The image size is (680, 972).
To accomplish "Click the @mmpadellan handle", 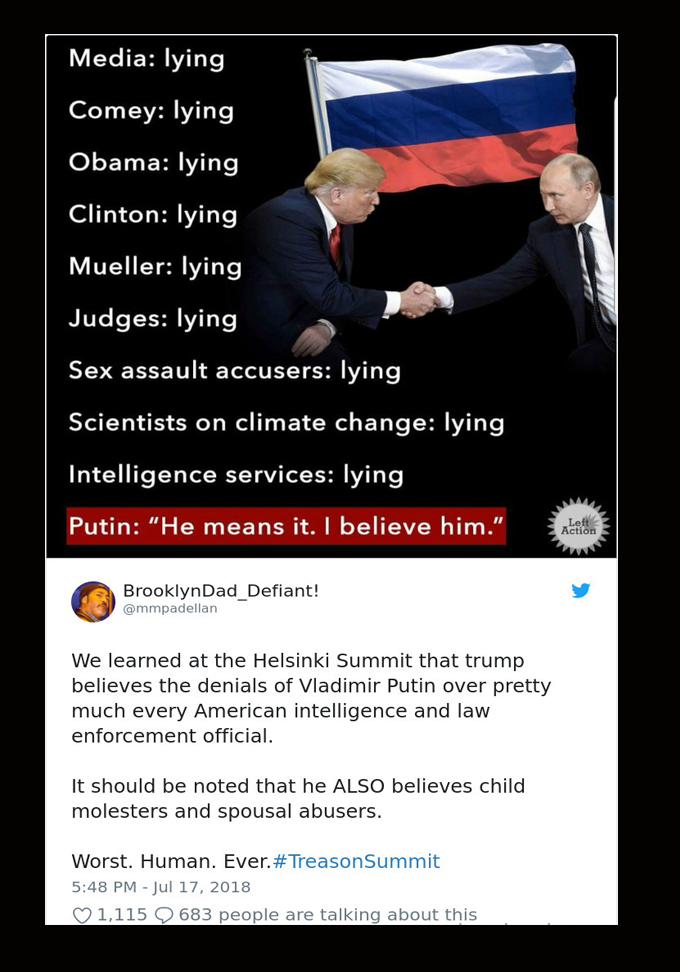I will (x=170, y=608).
